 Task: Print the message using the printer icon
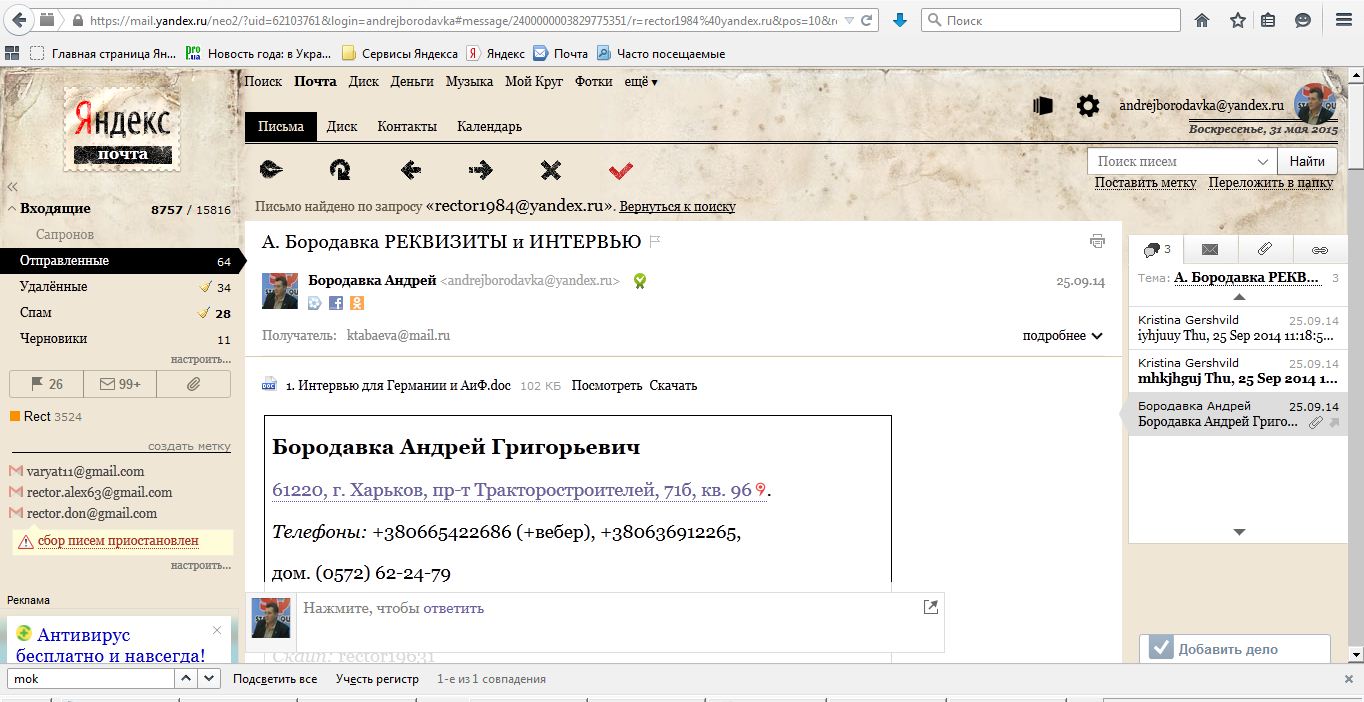[1097, 241]
